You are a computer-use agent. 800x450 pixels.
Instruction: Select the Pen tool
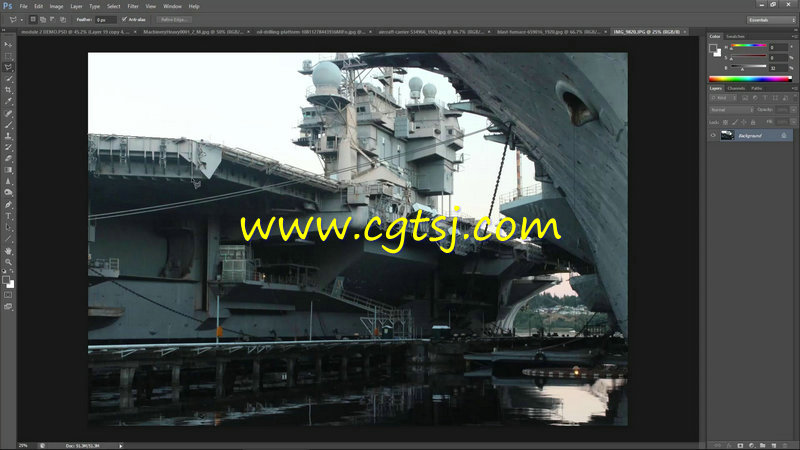[x=8, y=205]
